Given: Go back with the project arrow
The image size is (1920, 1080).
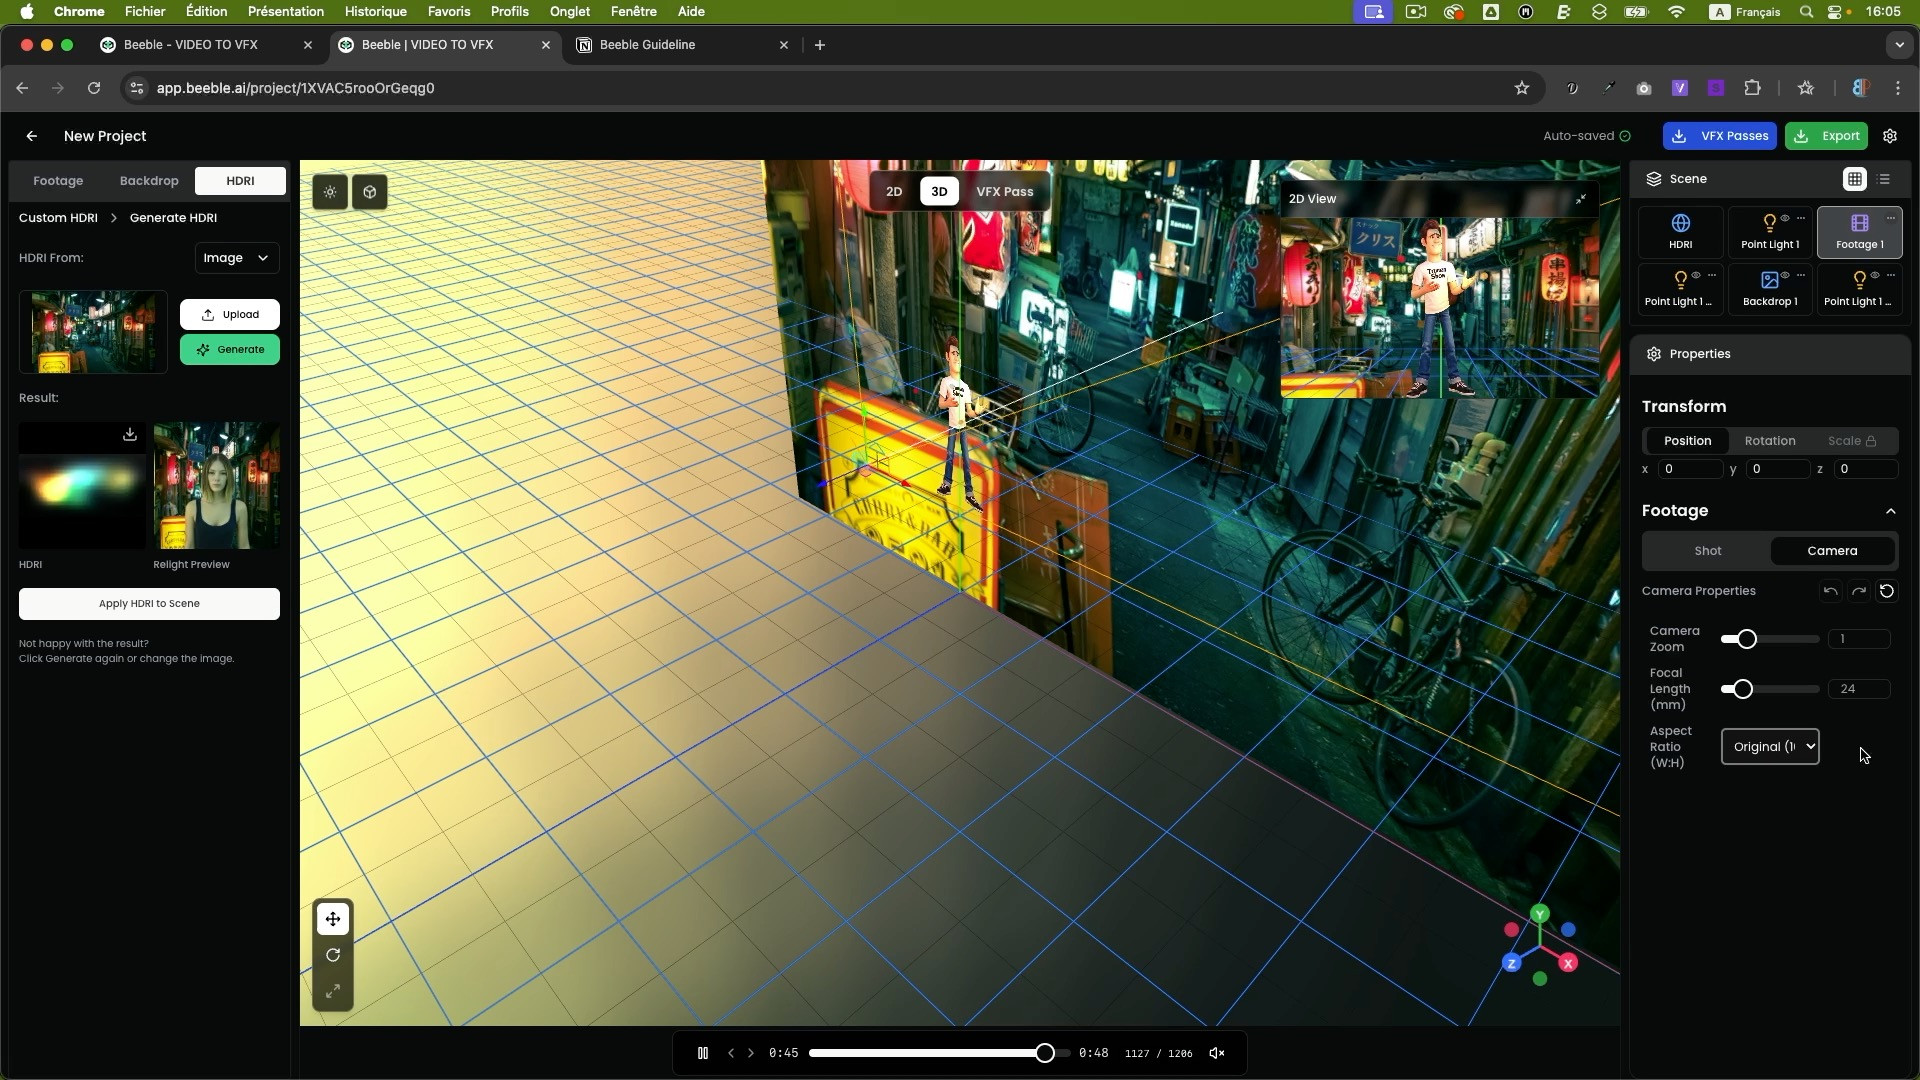Looking at the screenshot, I should (32, 136).
